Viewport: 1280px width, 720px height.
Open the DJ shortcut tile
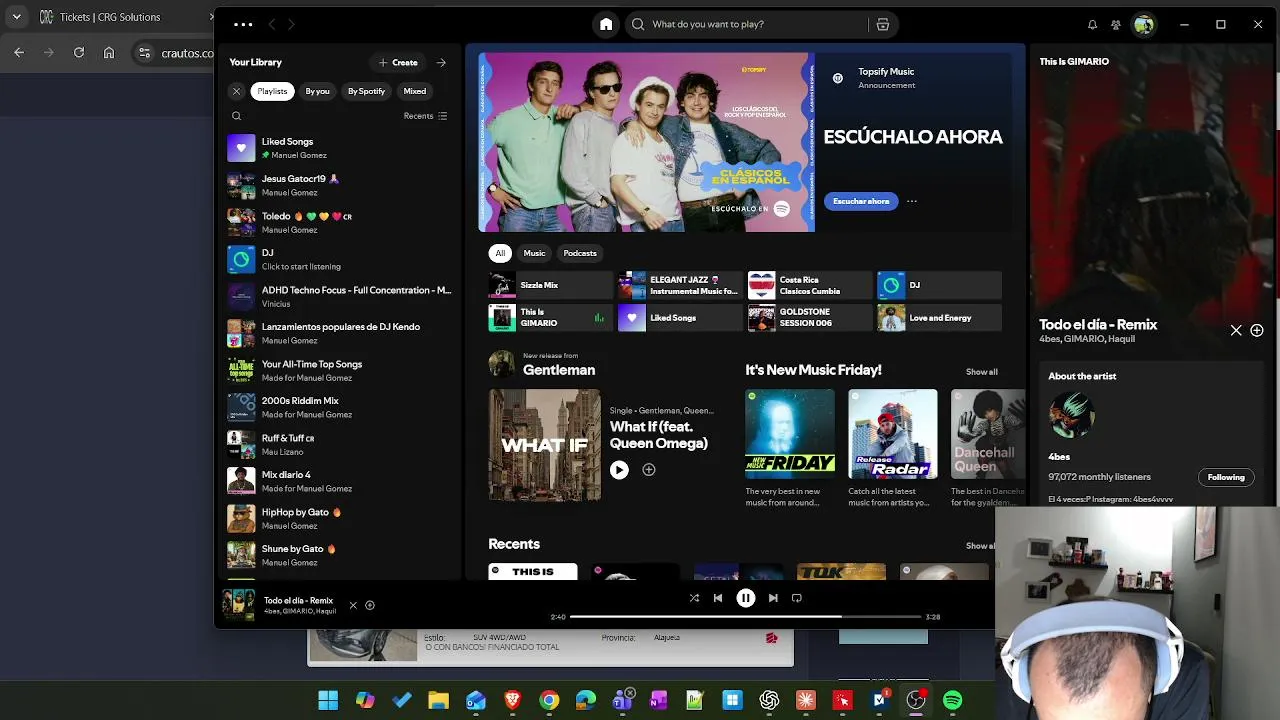click(x=939, y=285)
